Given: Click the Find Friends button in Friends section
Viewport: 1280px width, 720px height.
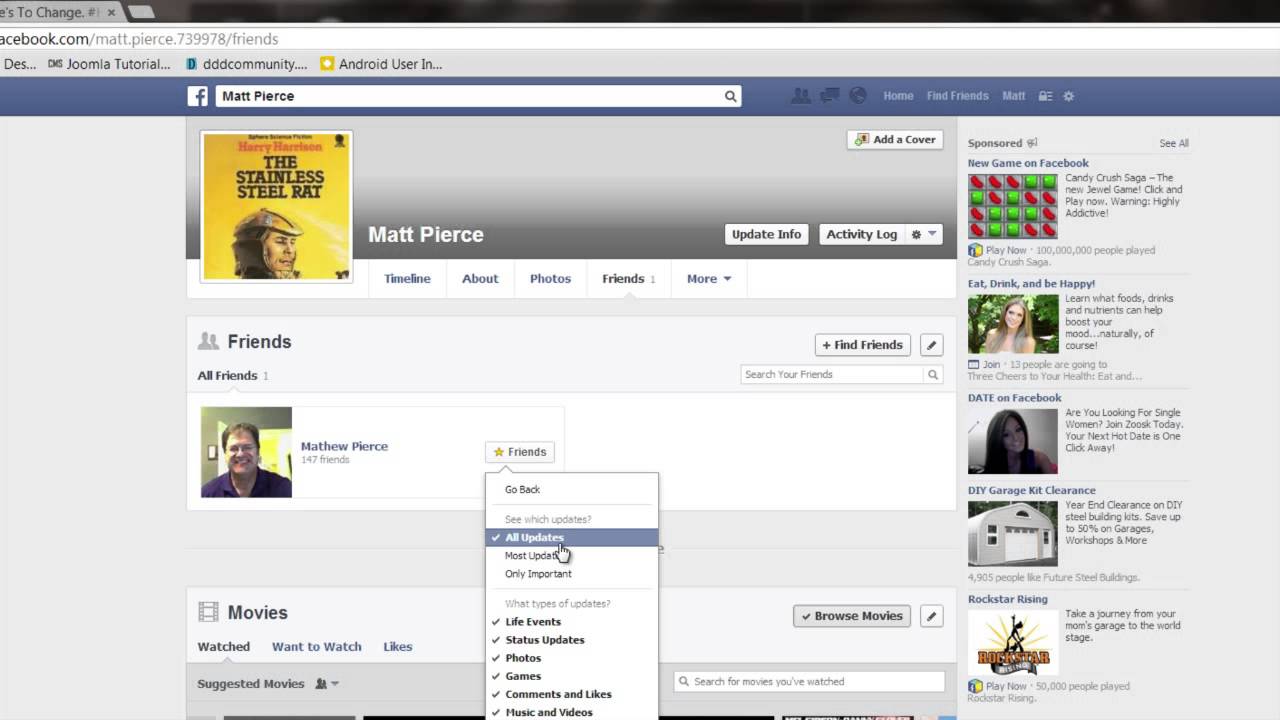Looking at the screenshot, I should [x=863, y=345].
